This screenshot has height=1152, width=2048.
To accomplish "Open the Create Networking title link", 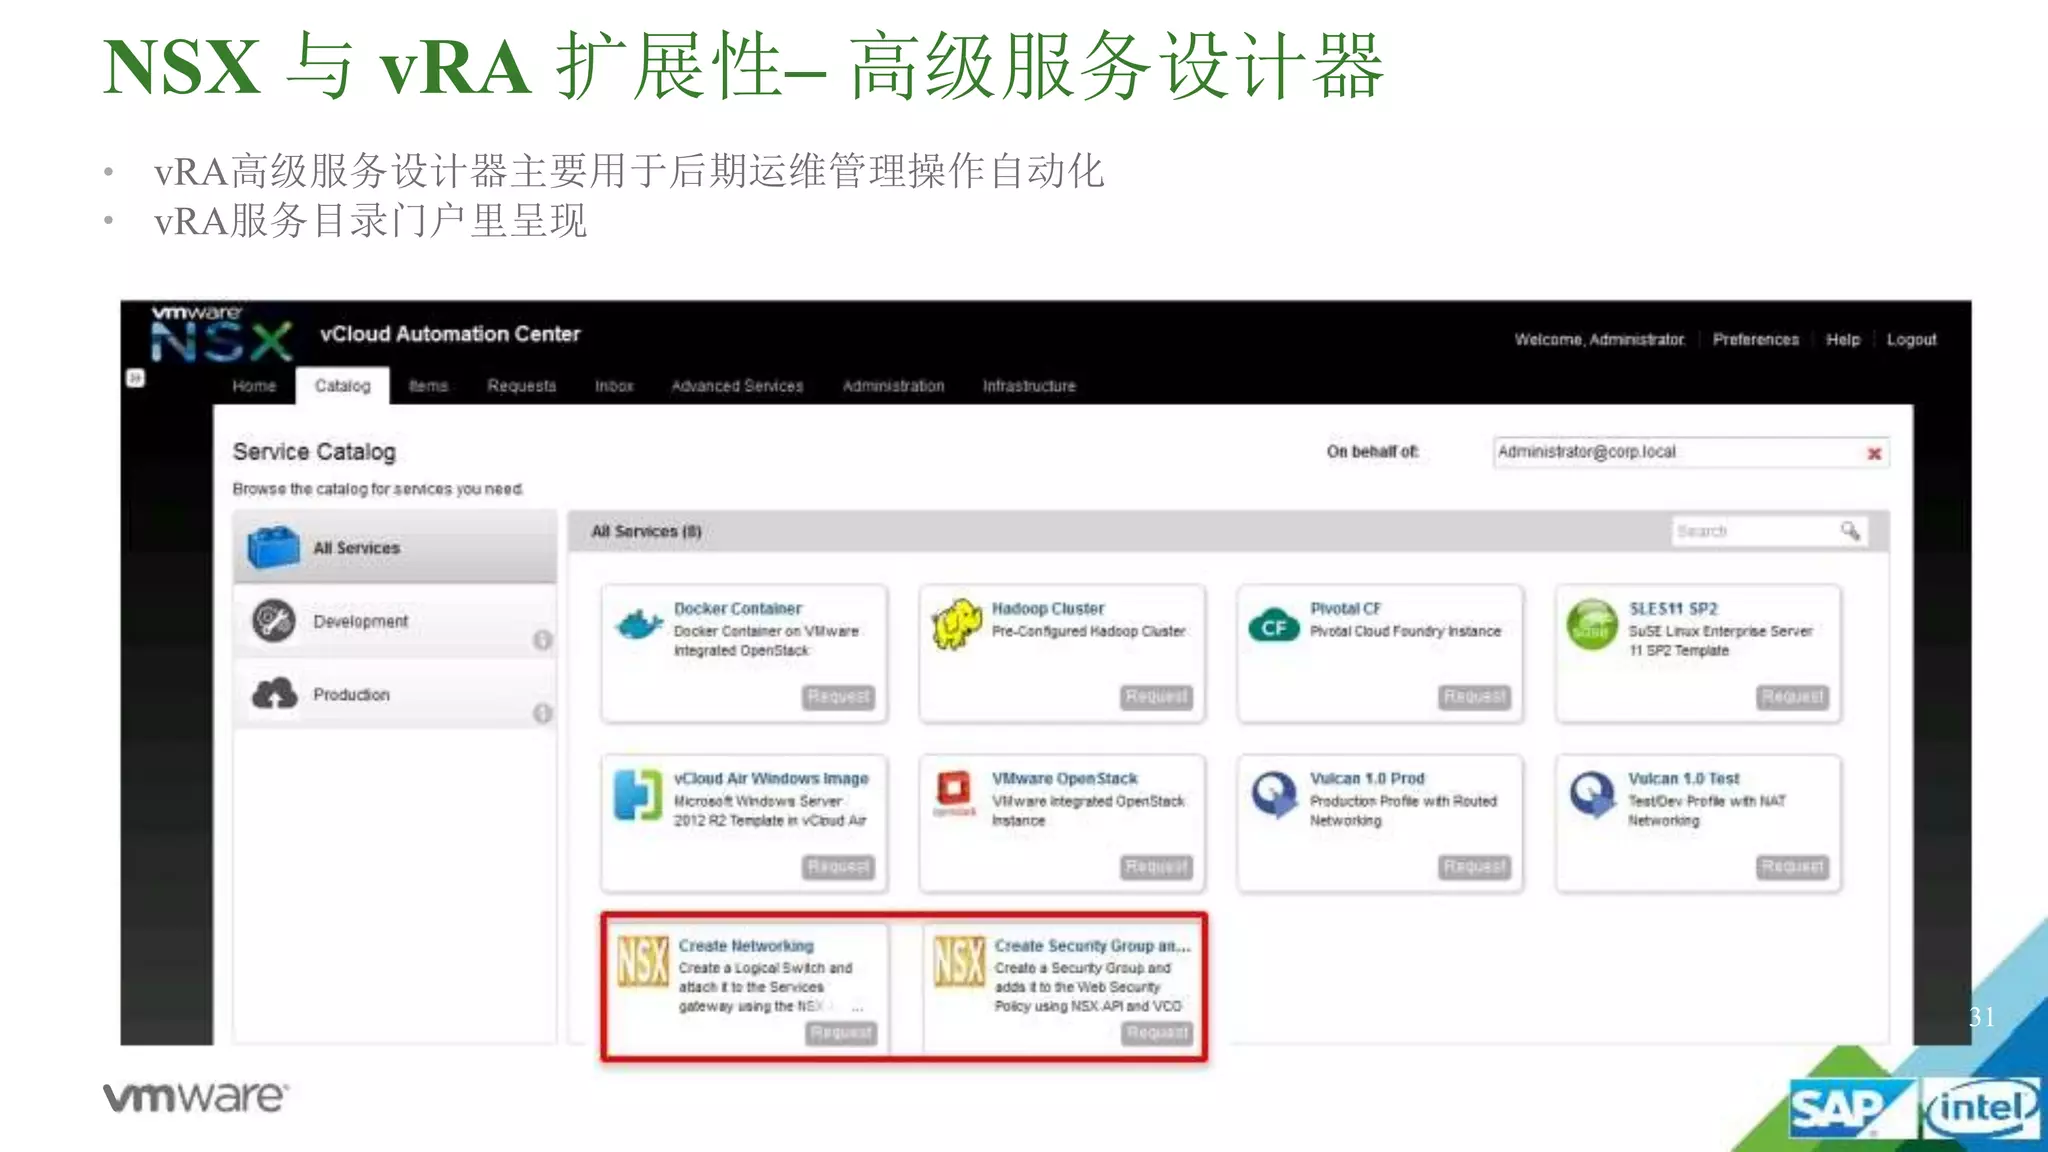I will coord(746,946).
